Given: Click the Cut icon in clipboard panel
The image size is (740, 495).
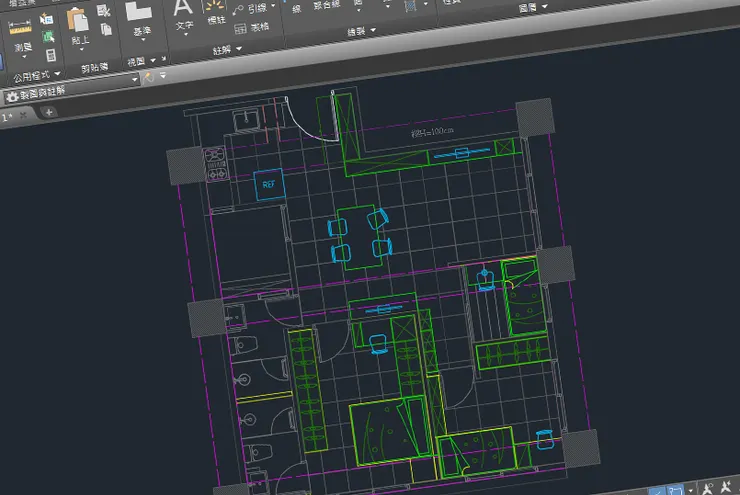Looking at the screenshot, I should 103,10.
